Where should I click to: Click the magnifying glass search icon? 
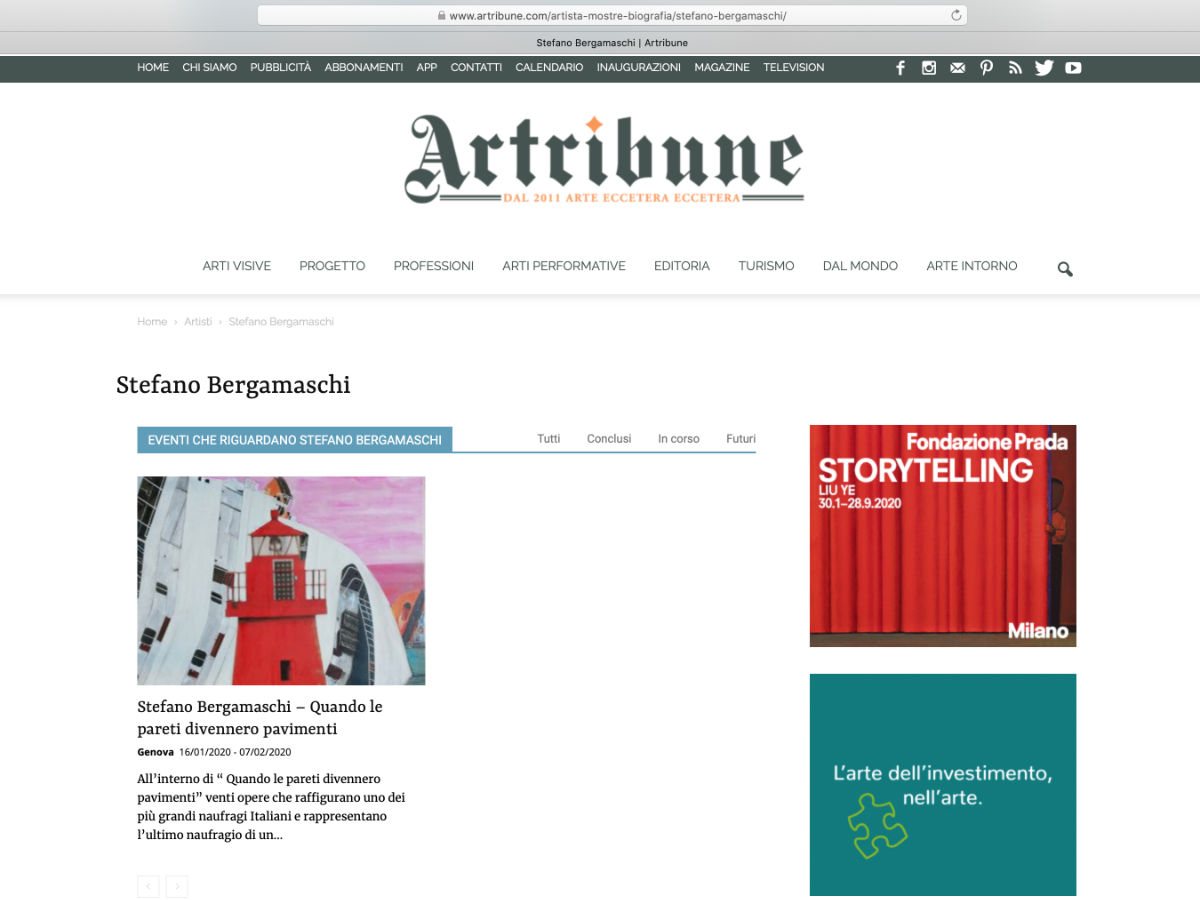pos(1065,269)
